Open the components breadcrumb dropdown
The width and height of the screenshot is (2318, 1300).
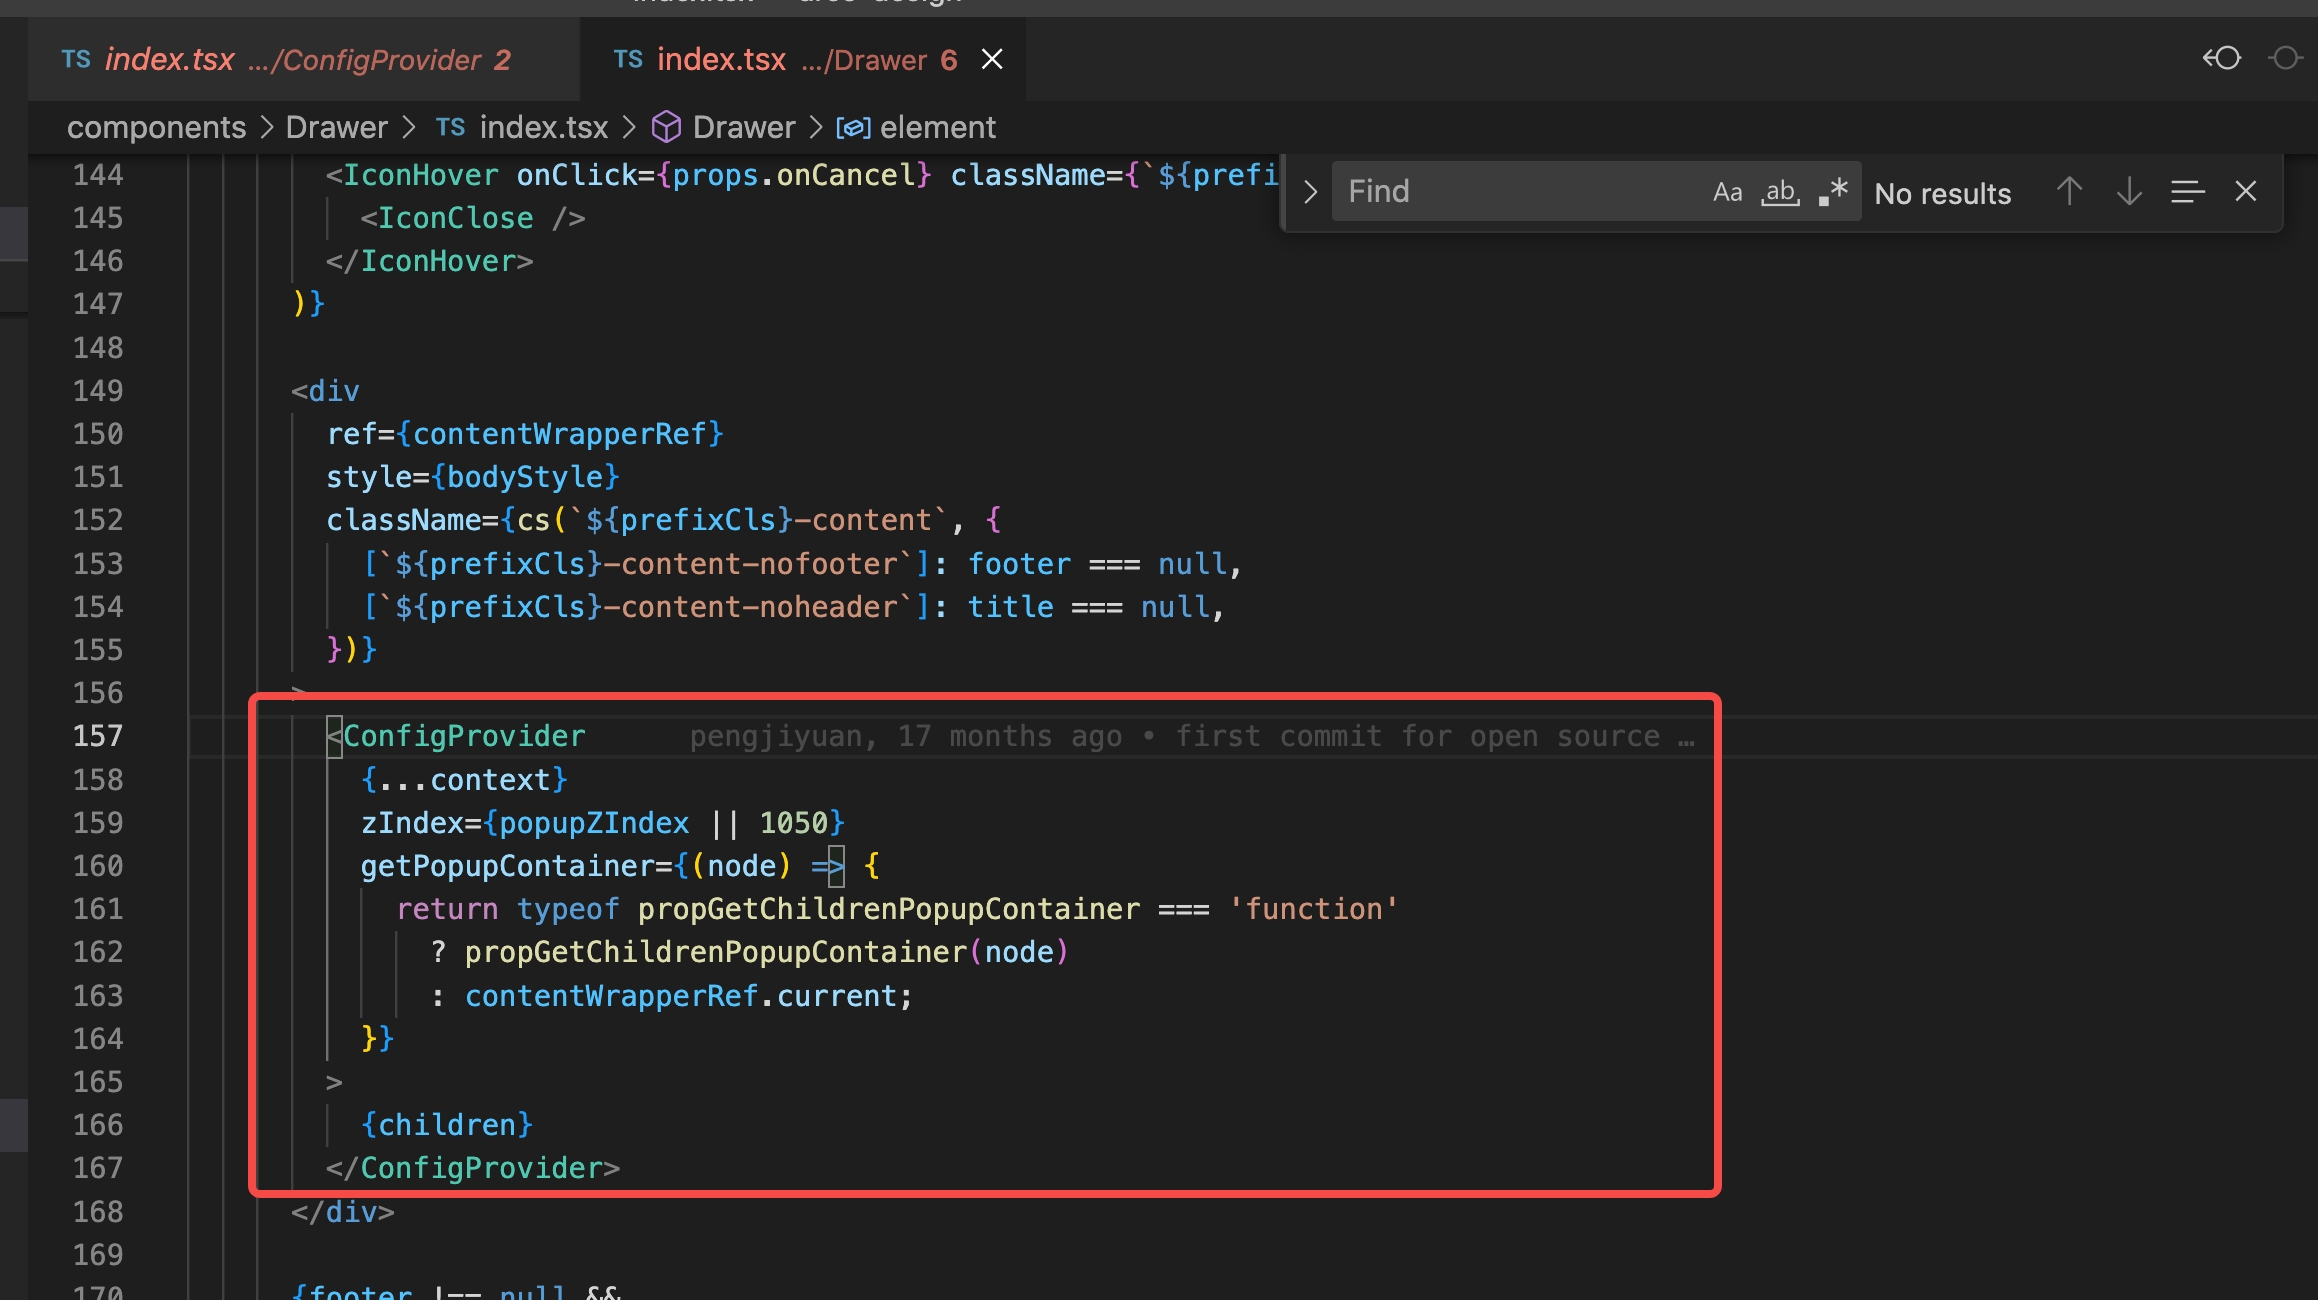156,127
